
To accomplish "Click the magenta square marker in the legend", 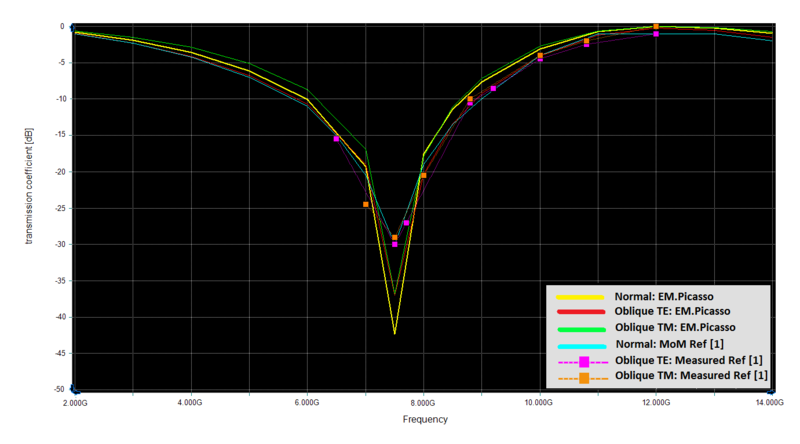I will click(583, 359).
